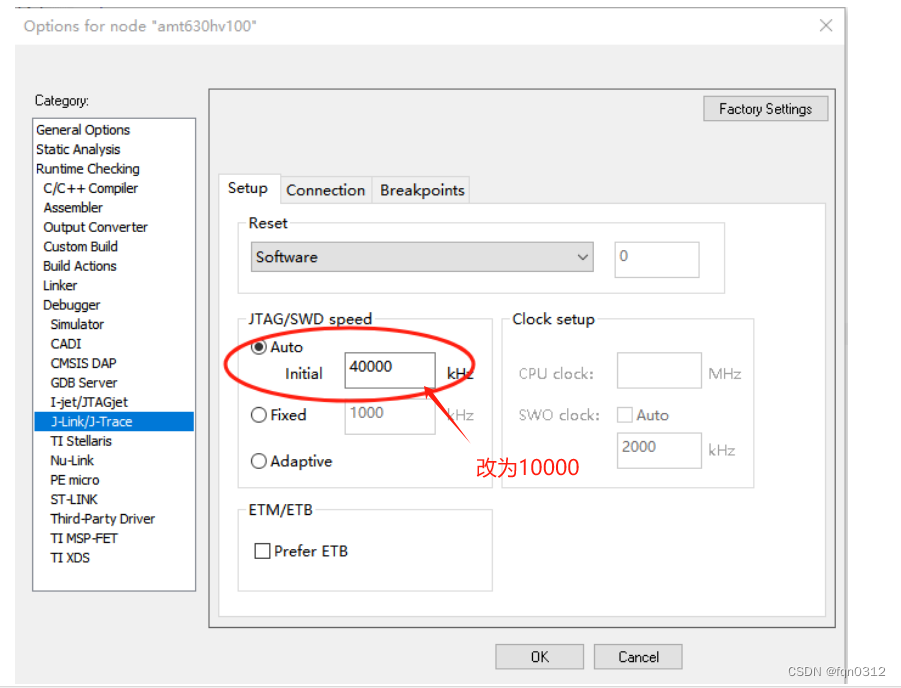Select J-Link/J-Trace in the category list
This screenshot has height=688, width=901.
click(x=90, y=421)
